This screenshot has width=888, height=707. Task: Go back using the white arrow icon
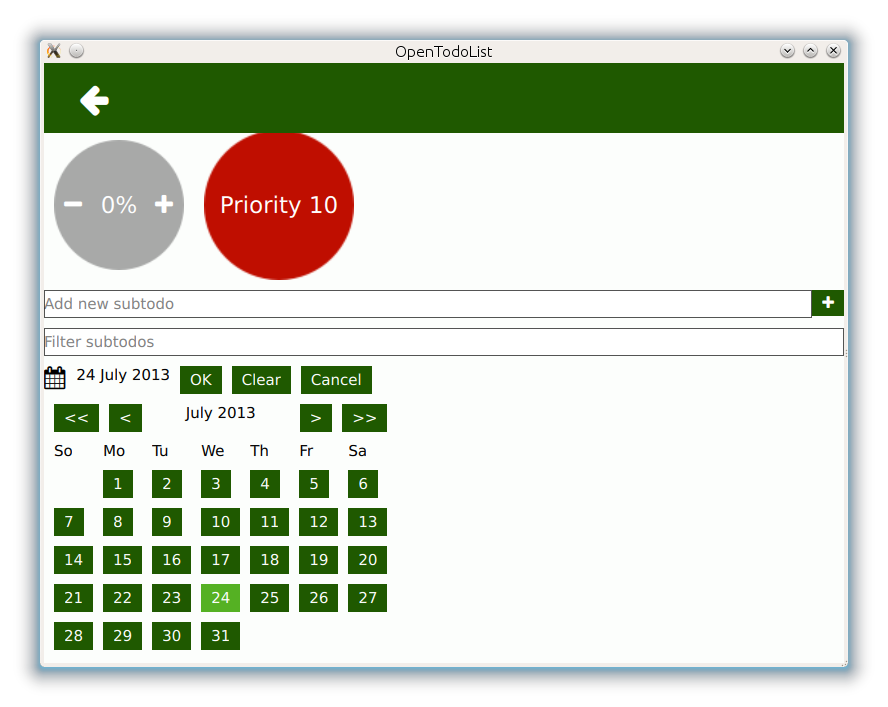94,101
